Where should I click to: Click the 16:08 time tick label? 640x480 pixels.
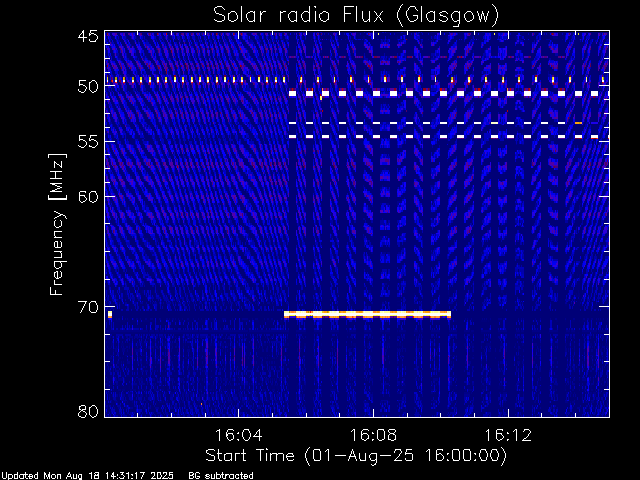coord(373,435)
